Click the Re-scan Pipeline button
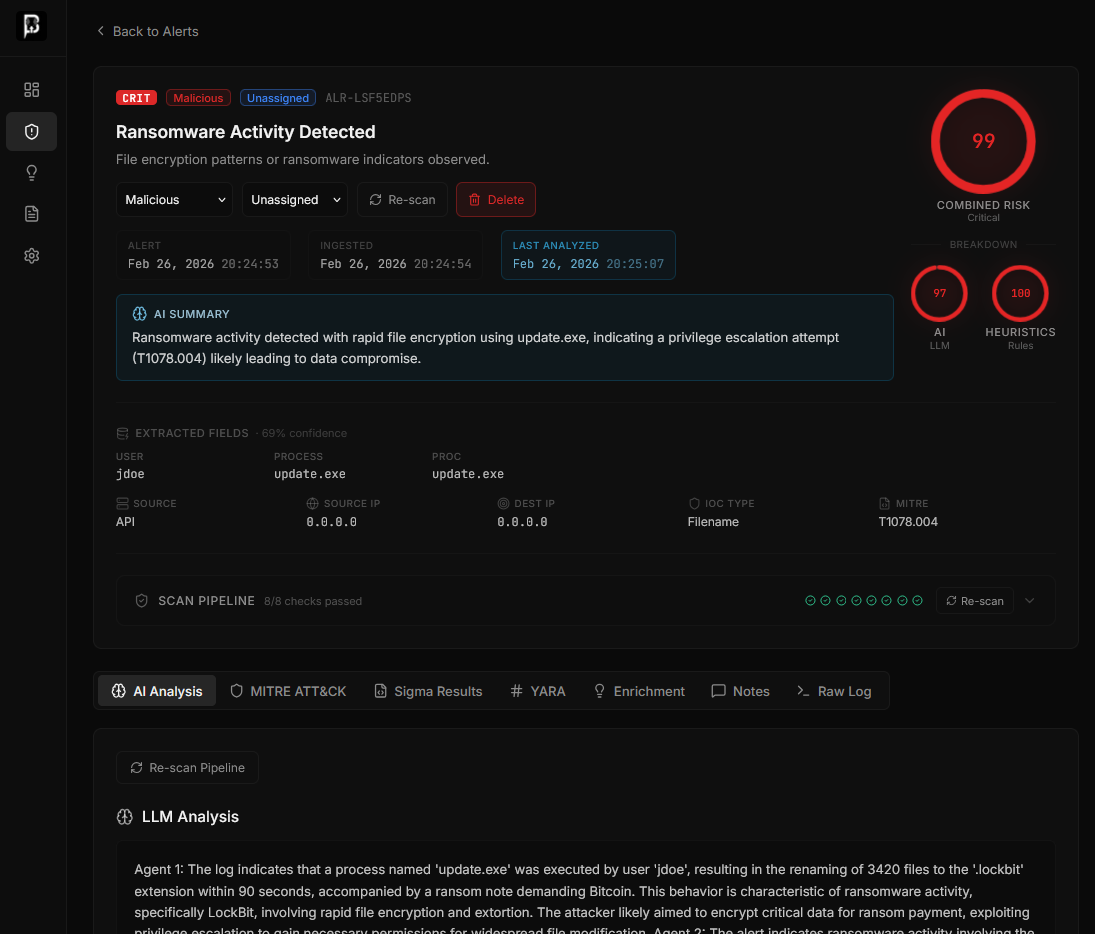Viewport: 1095px width, 934px height. coord(187,768)
